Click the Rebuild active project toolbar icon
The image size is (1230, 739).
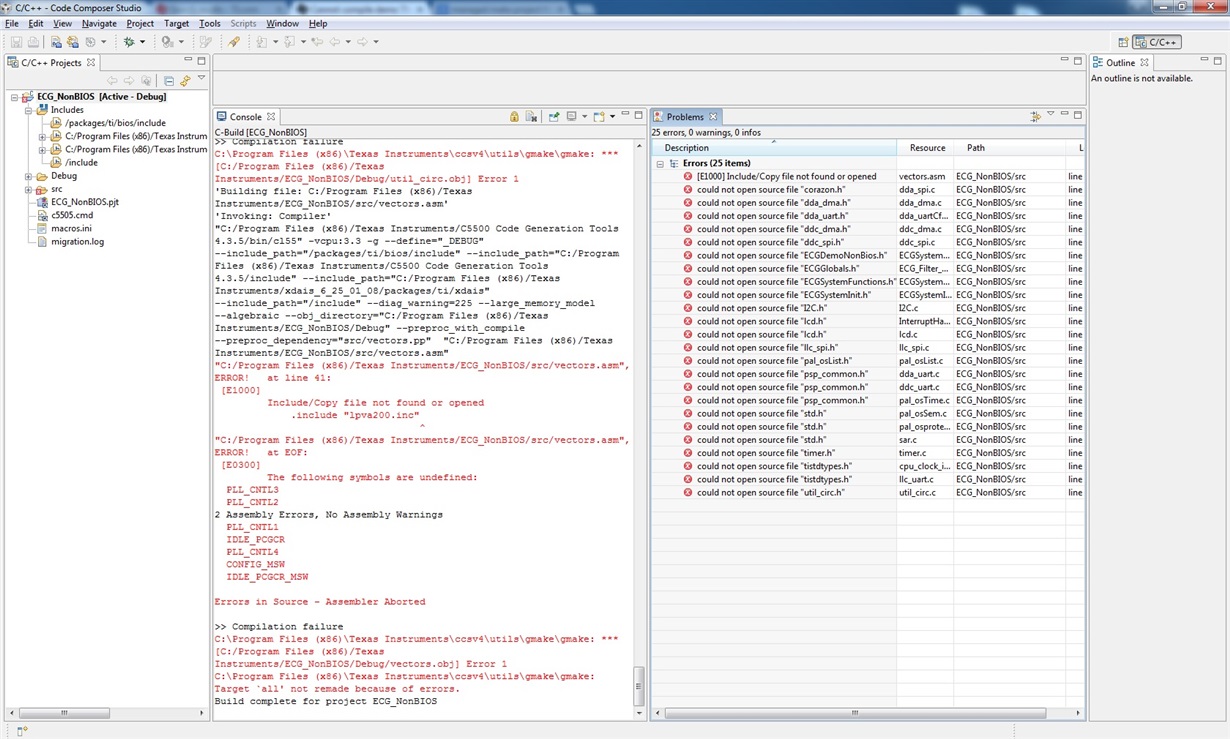(72, 42)
